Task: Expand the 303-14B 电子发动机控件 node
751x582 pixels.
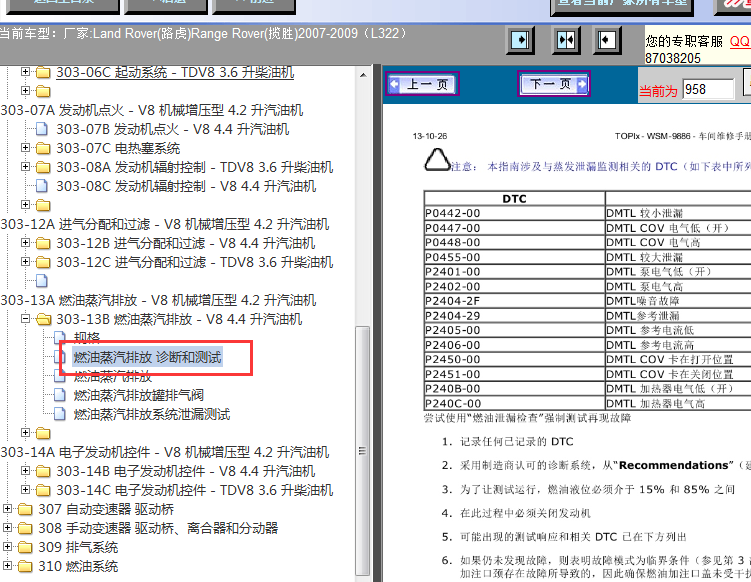Action: (x=25, y=470)
